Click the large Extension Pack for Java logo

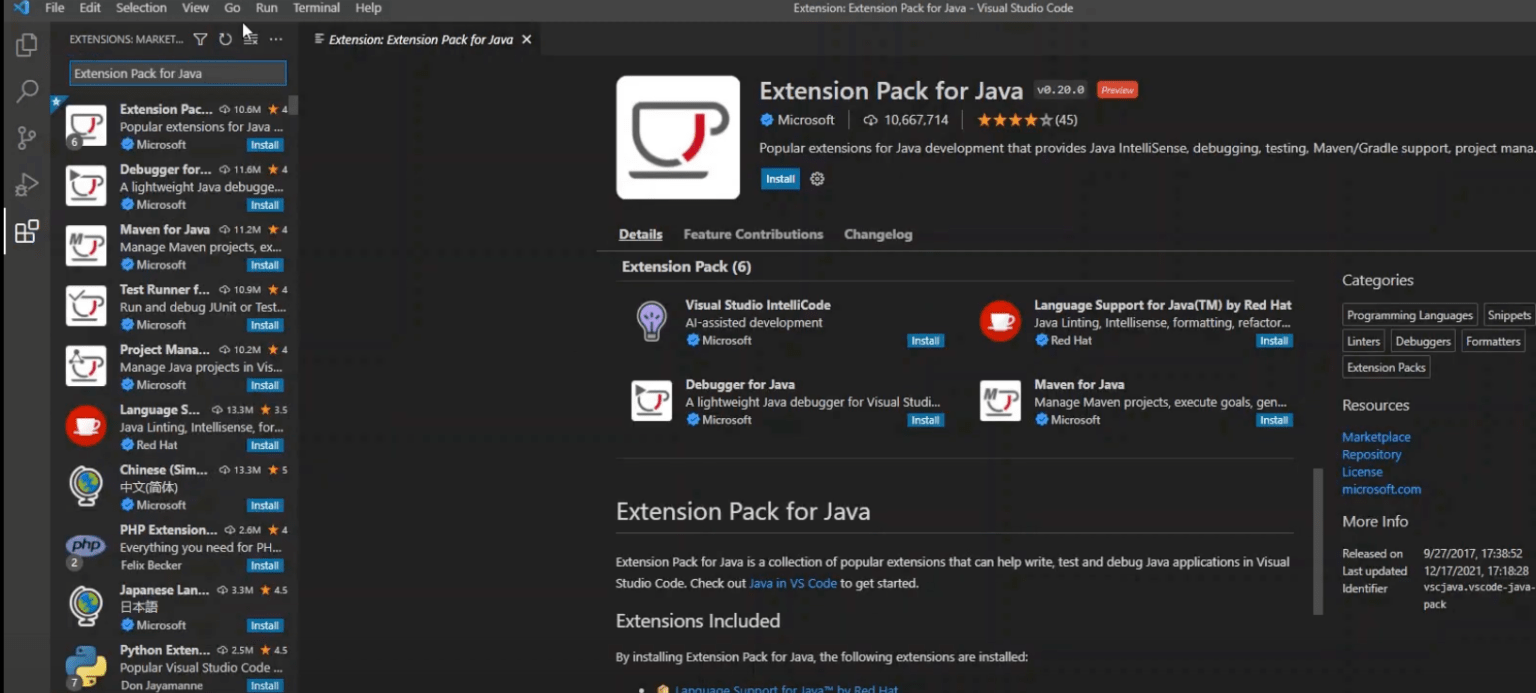678,137
